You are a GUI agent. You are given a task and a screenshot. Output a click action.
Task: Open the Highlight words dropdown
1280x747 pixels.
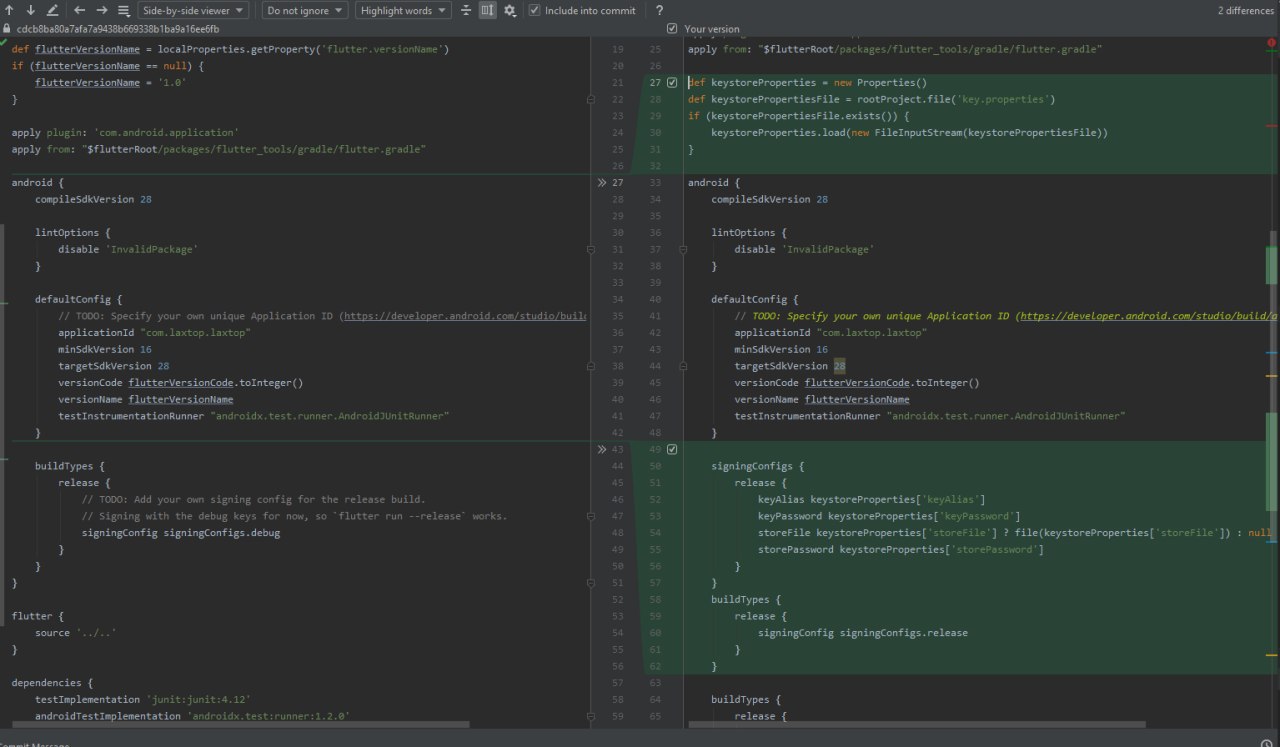pyautogui.click(x=403, y=10)
